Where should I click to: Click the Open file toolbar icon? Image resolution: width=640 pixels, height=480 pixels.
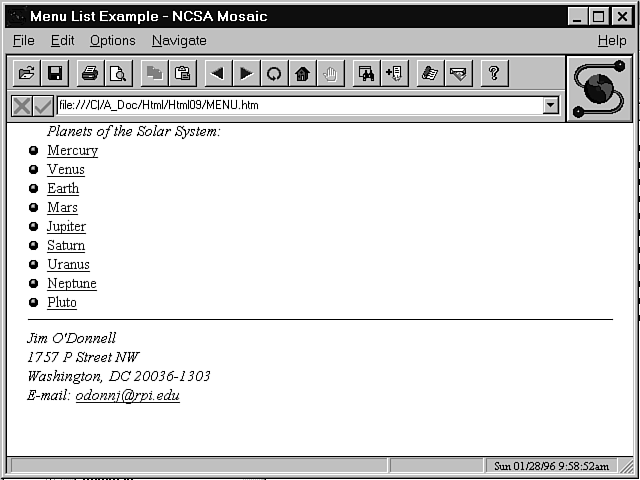pos(26,73)
